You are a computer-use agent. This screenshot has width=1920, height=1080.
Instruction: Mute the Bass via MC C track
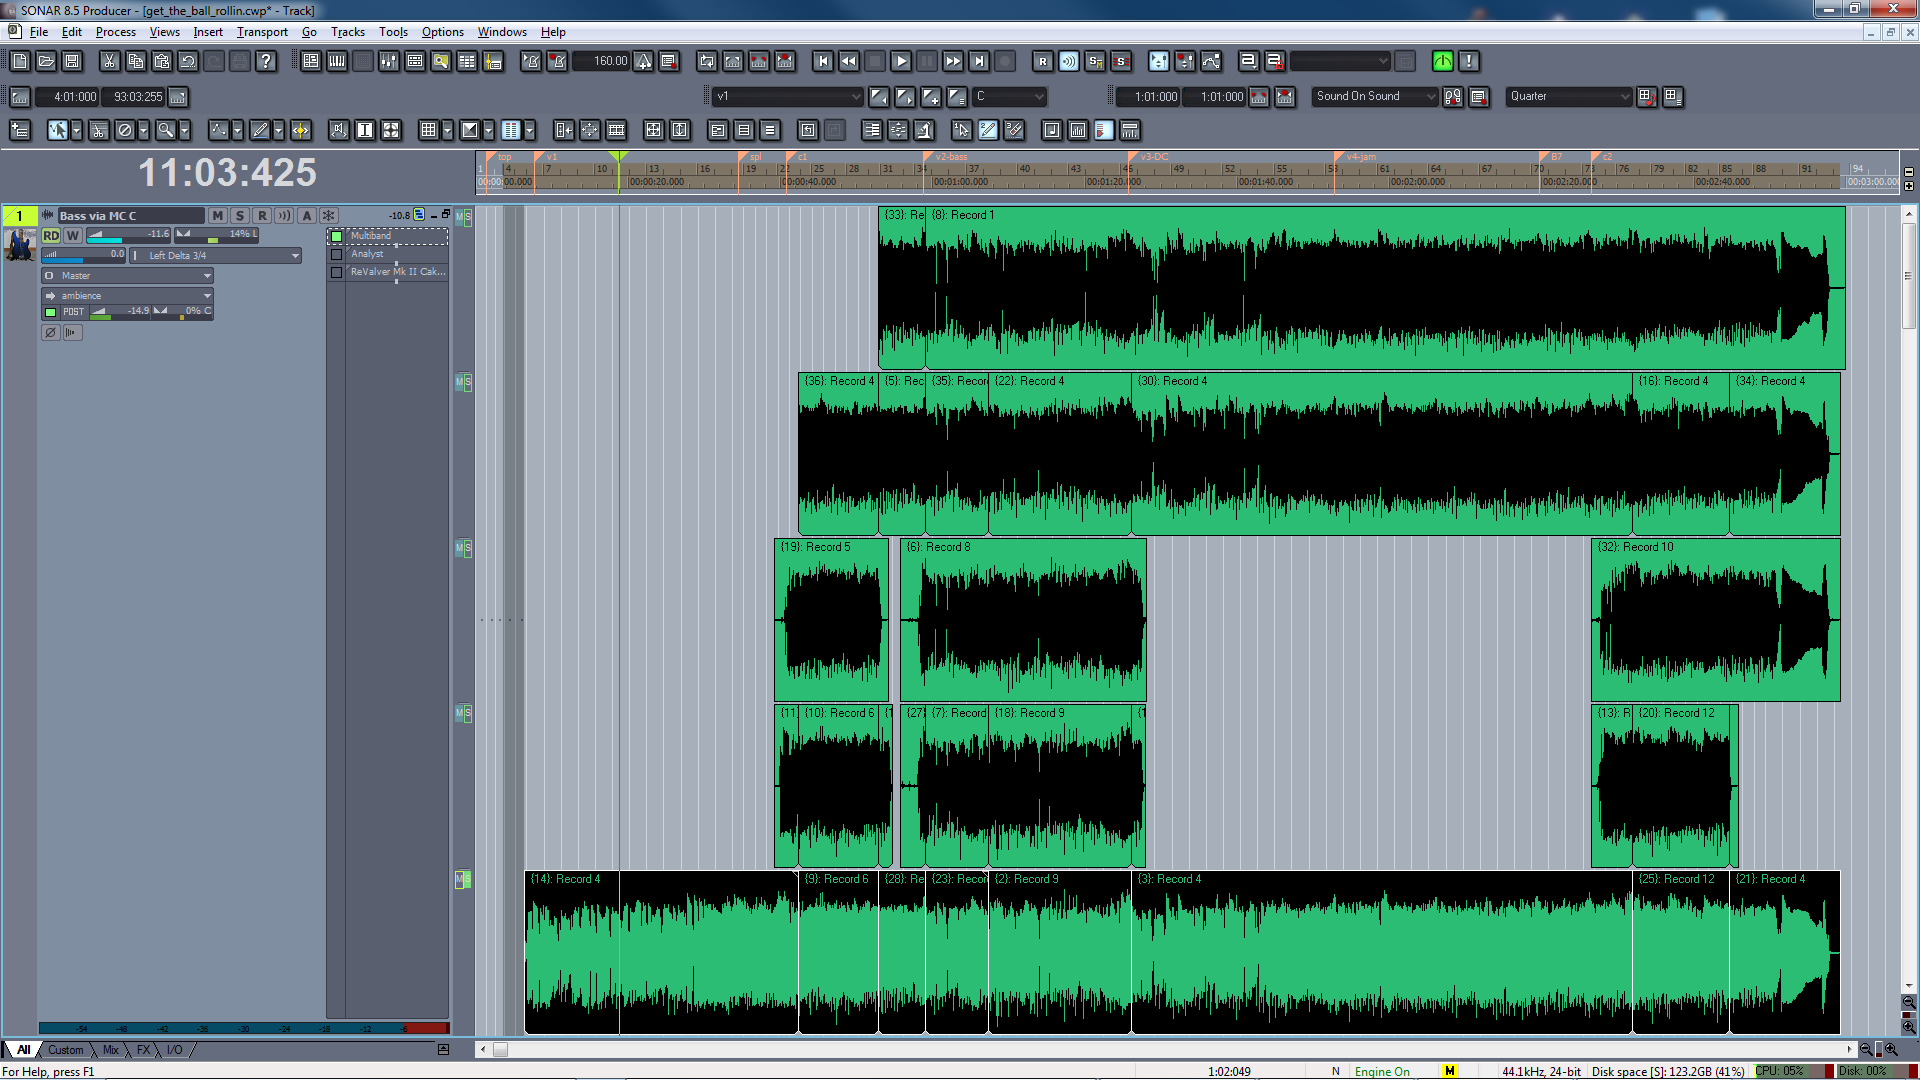pyautogui.click(x=217, y=215)
